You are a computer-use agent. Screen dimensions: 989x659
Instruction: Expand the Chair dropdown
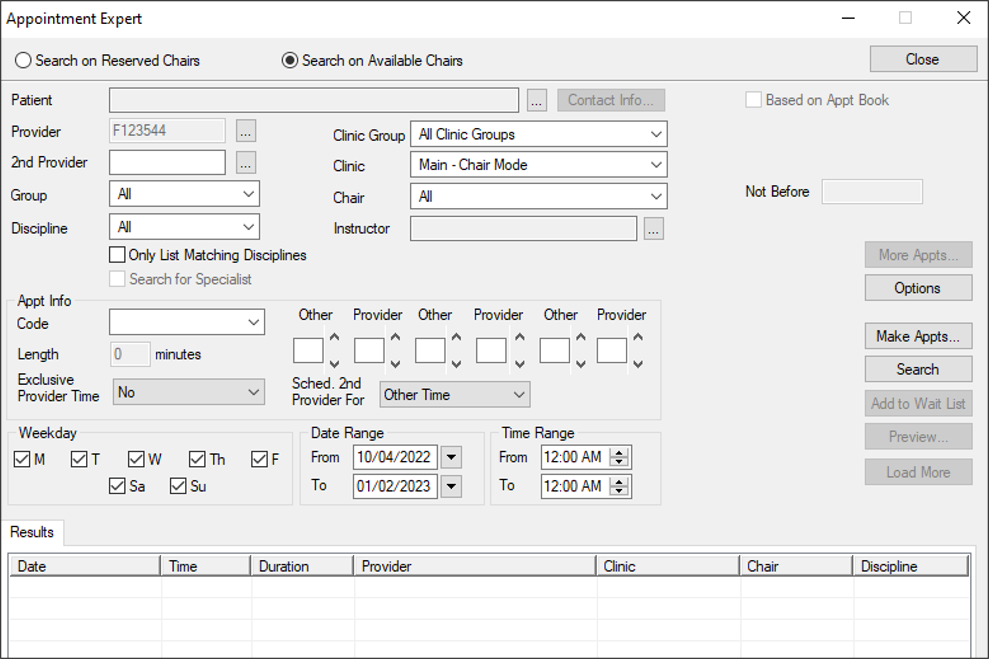click(539, 197)
